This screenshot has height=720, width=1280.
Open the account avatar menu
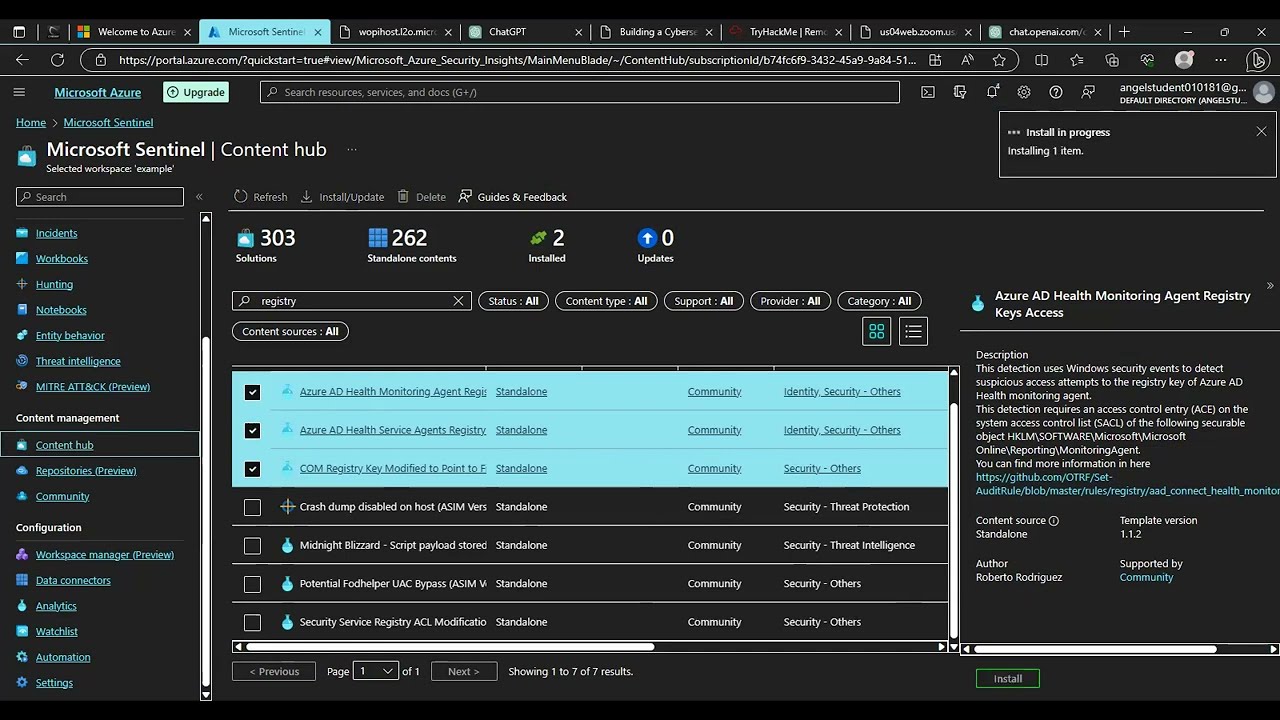click(1263, 92)
